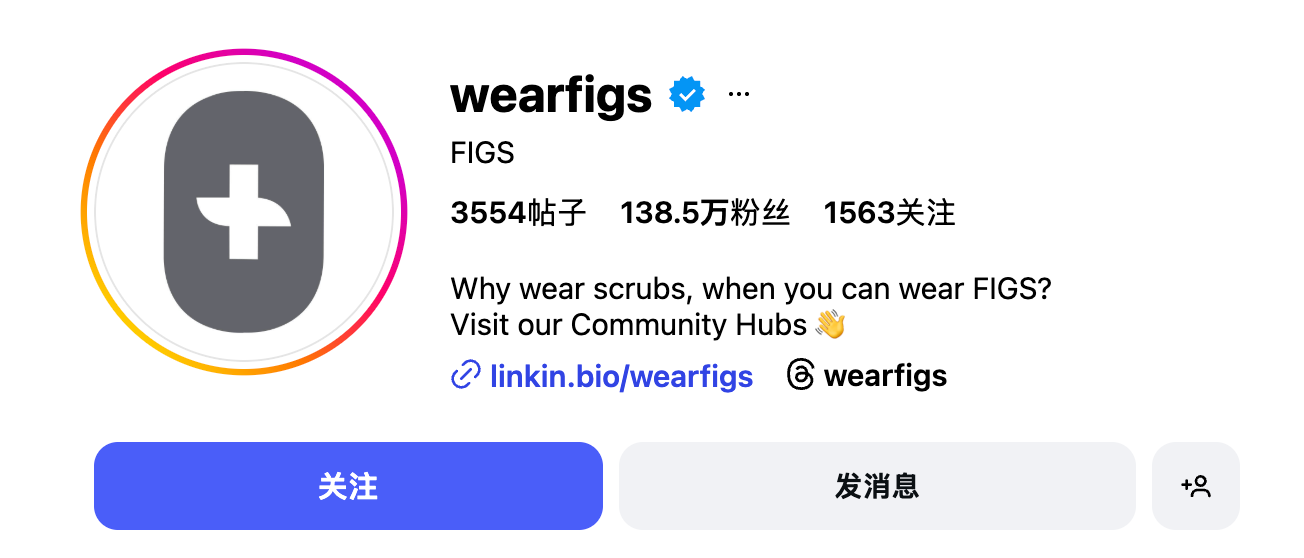Click the FIGS display name text
The width and height of the screenshot is (1304, 558).
pyautogui.click(x=483, y=153)
